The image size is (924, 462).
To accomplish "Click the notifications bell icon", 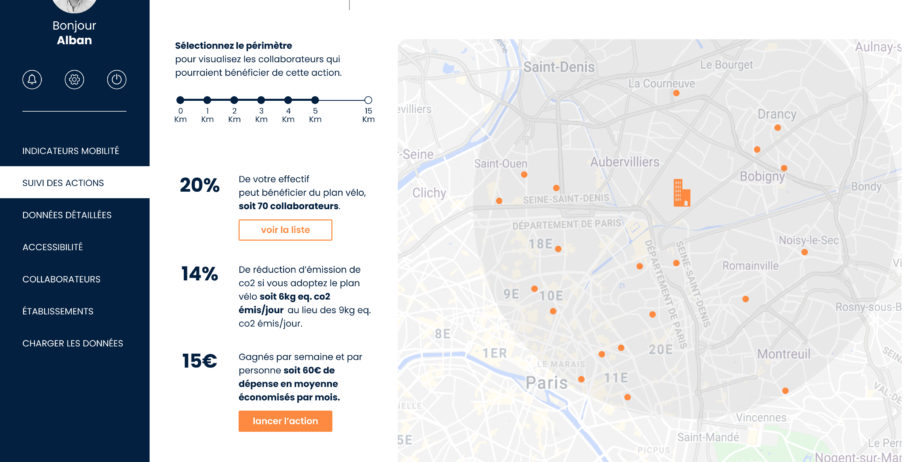I will pos(32,80).
